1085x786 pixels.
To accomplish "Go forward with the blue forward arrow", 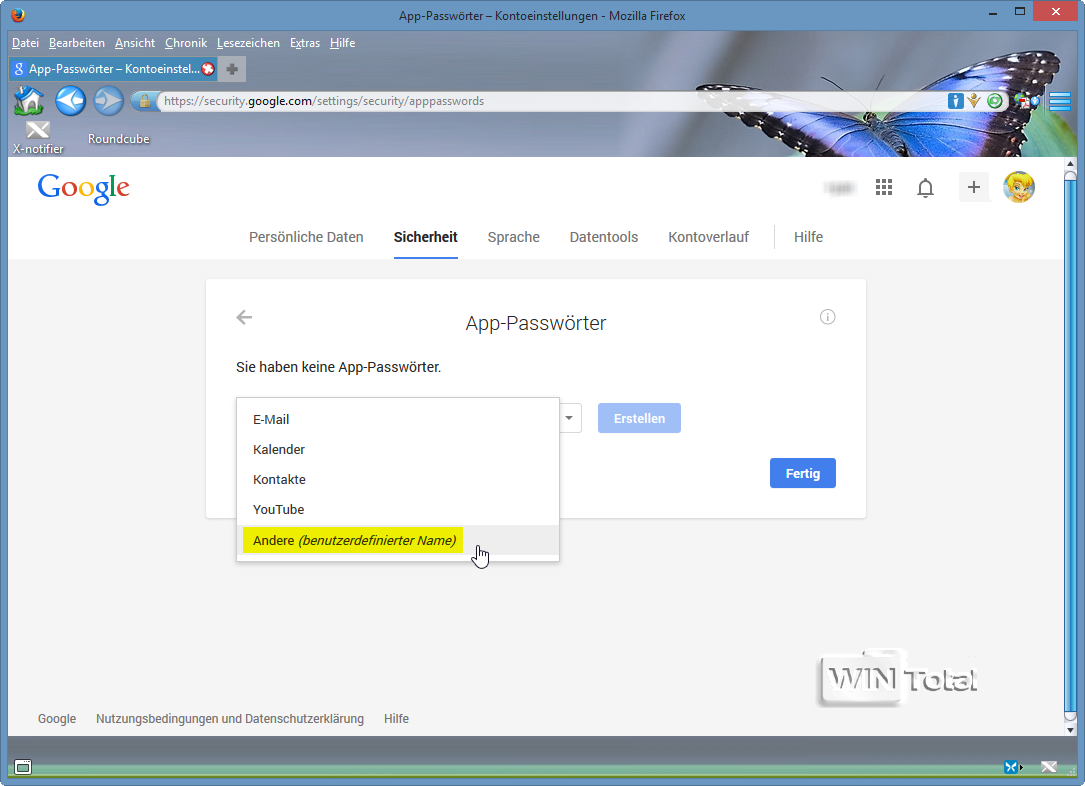I will [x=109, y=101].
